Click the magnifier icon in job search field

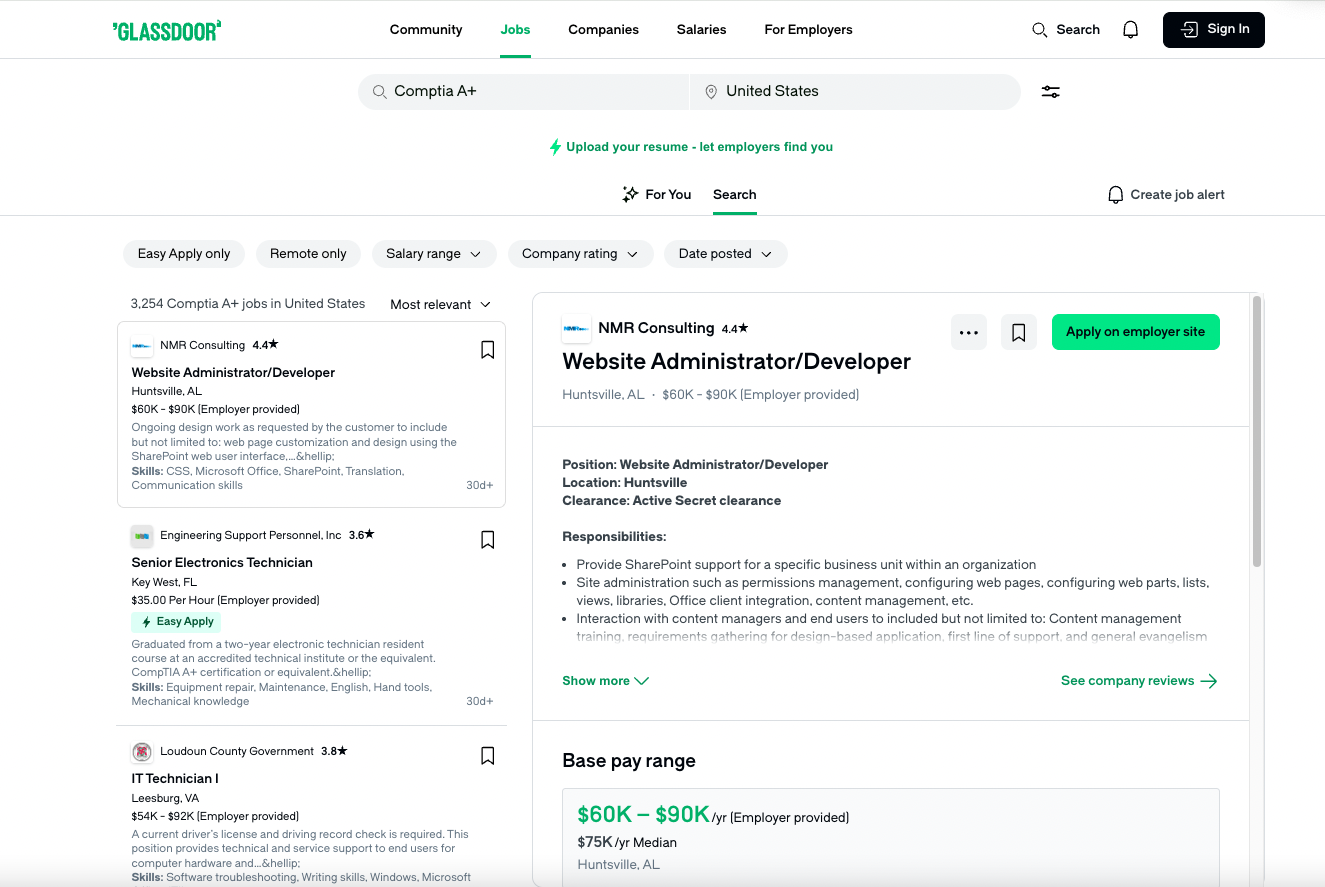pos(380,92)
